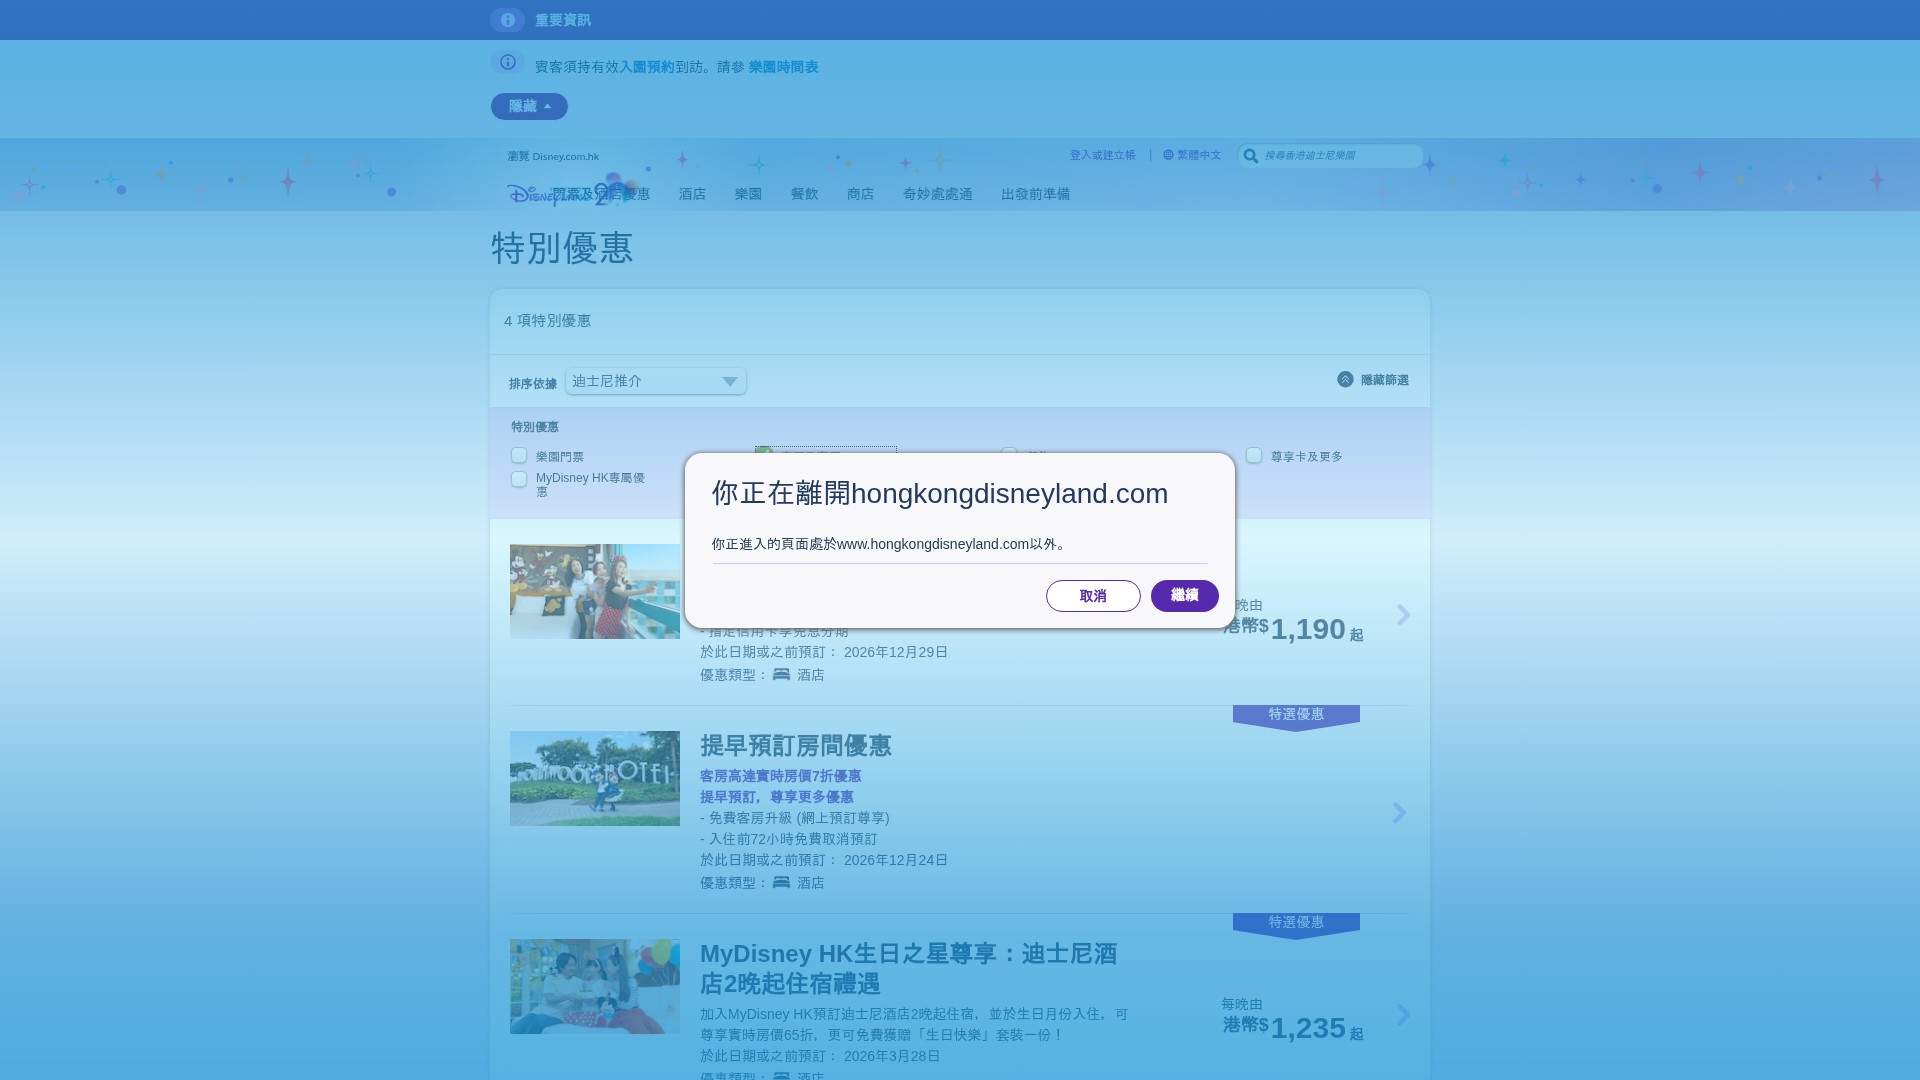Open the birthday offer thumbnail with balloons
1920x1080 pixels.
pos(595,986)
